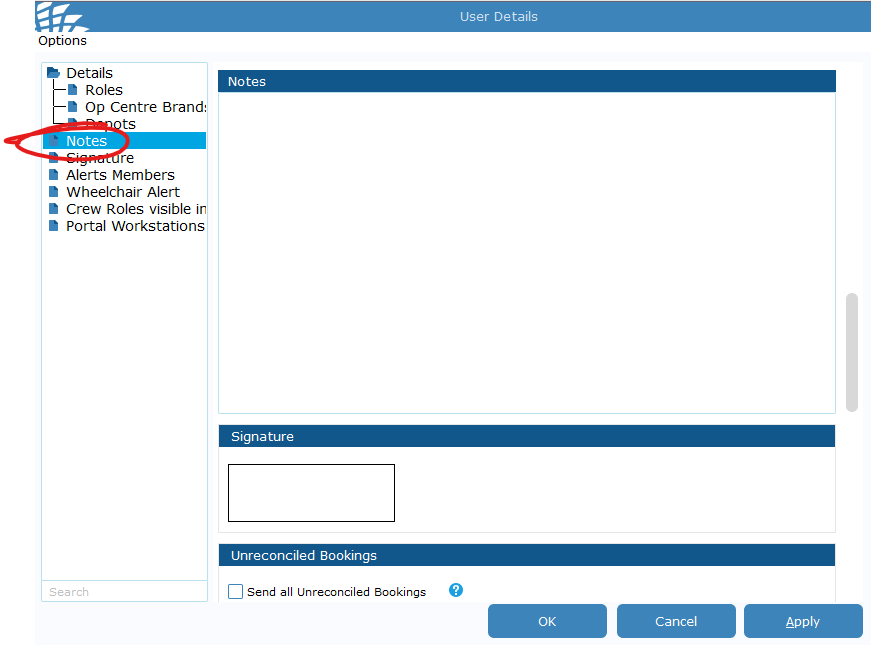The image size is (871, 645).
Task: Click the empty Signature box
Action: pos(311,493)
